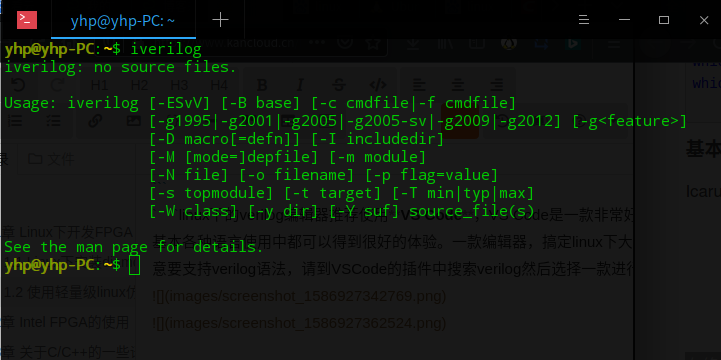Open a new terminal tab with plus button

coord(220,20)
